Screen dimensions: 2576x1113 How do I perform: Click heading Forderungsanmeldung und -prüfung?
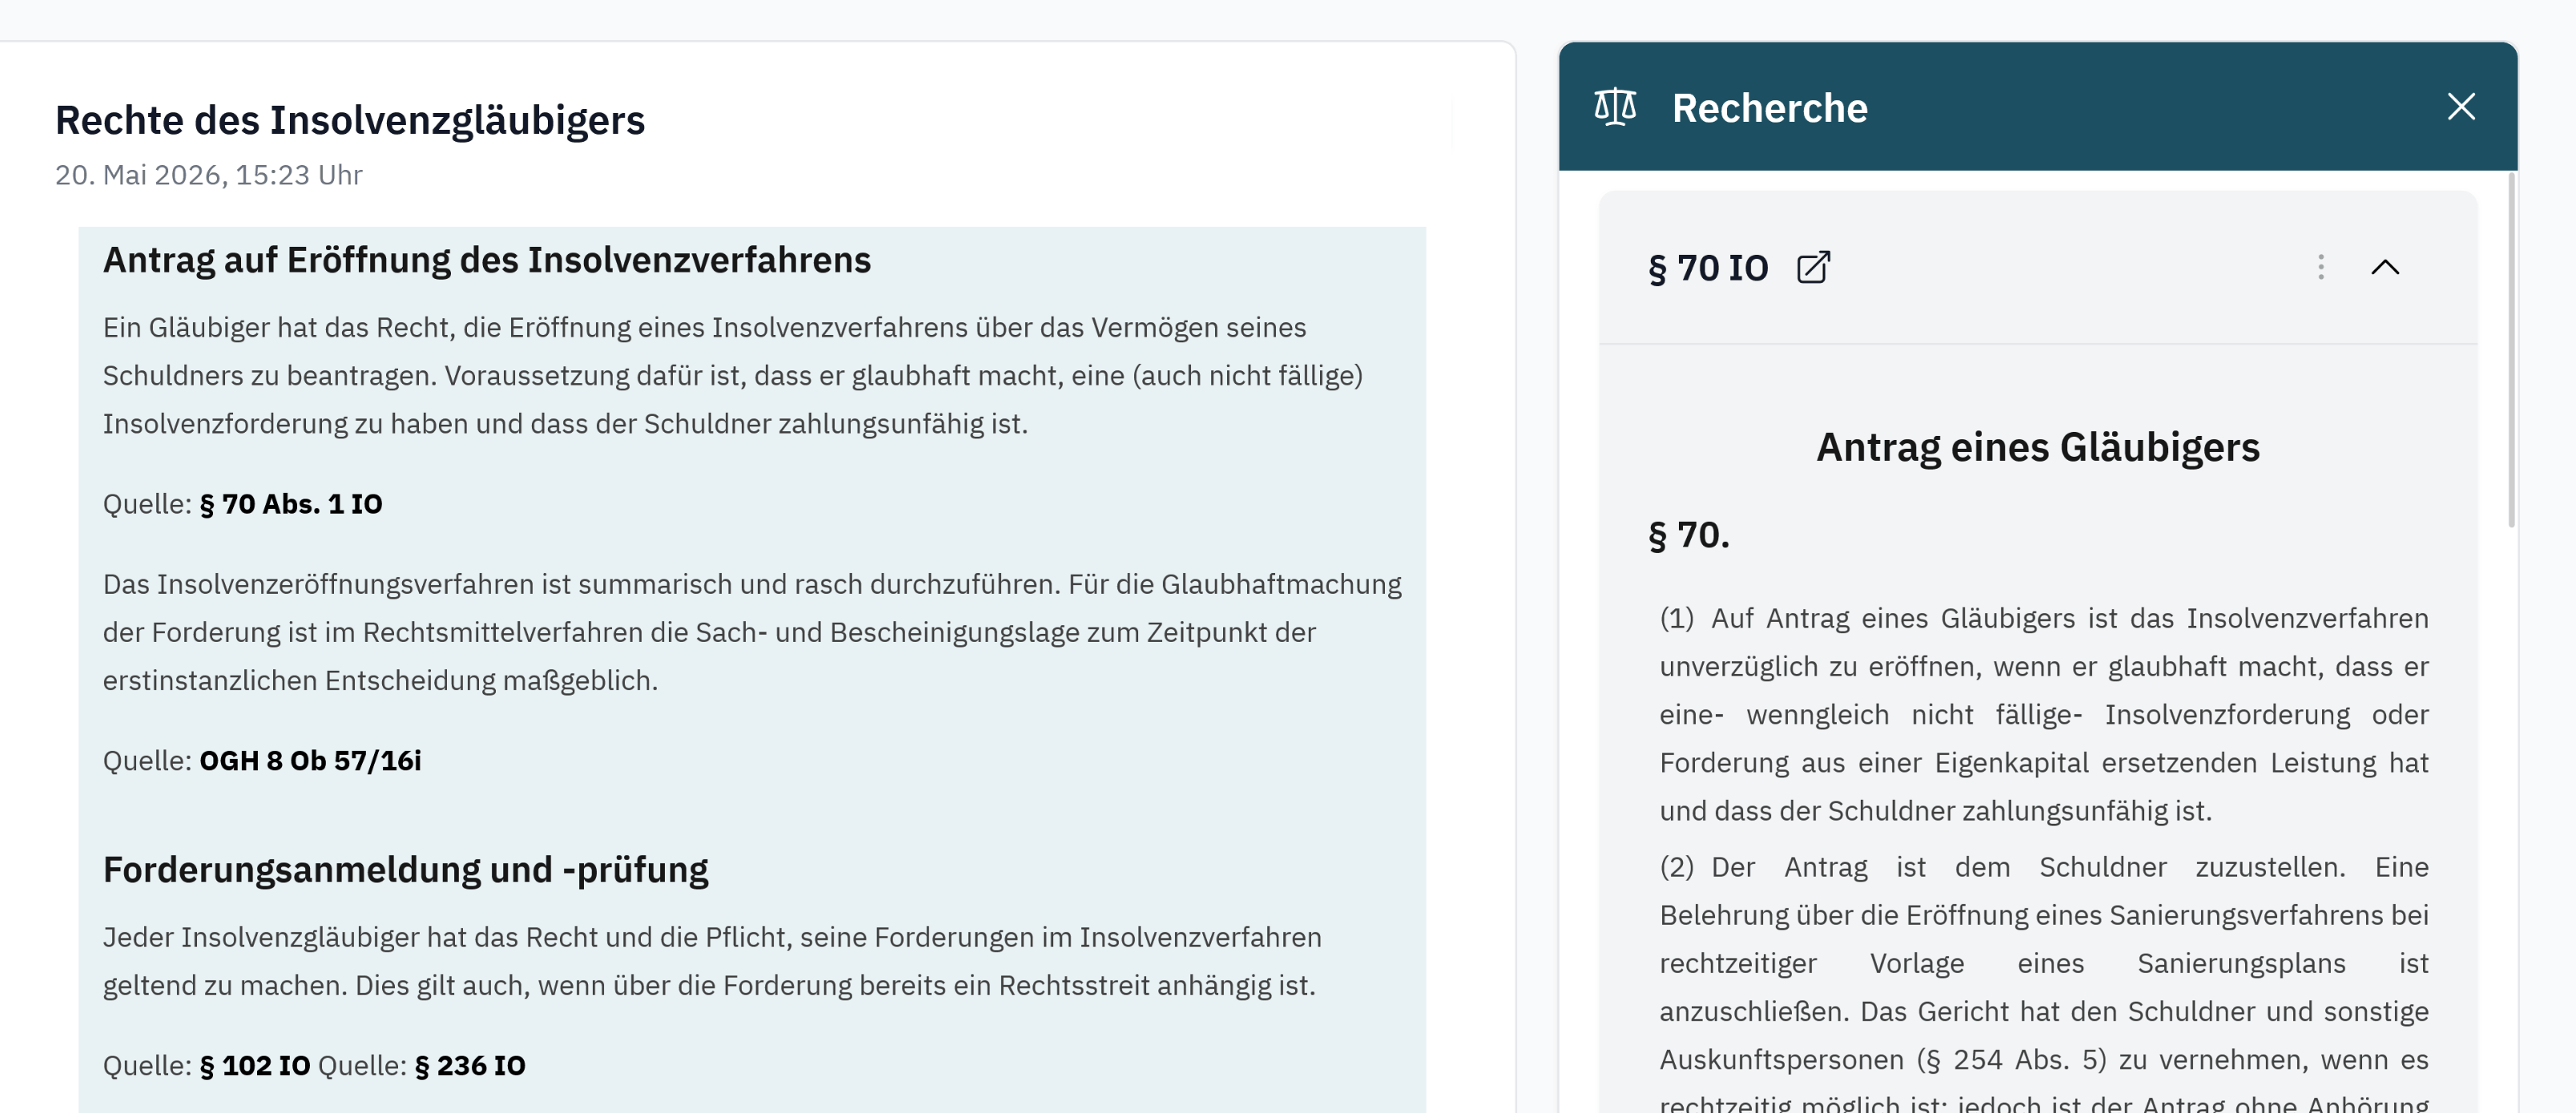(406, 870)
